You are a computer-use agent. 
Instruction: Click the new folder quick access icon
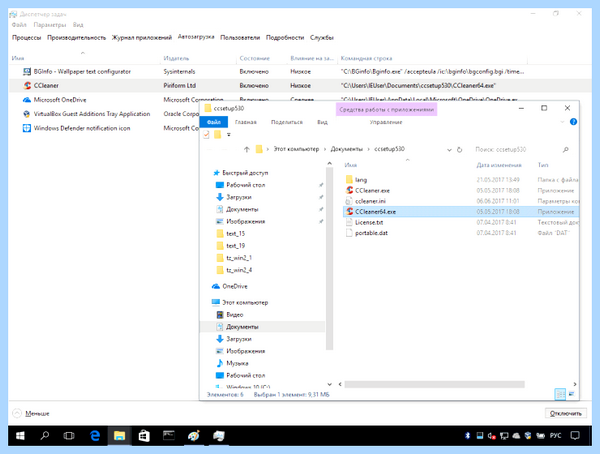(x=217, y=134)
